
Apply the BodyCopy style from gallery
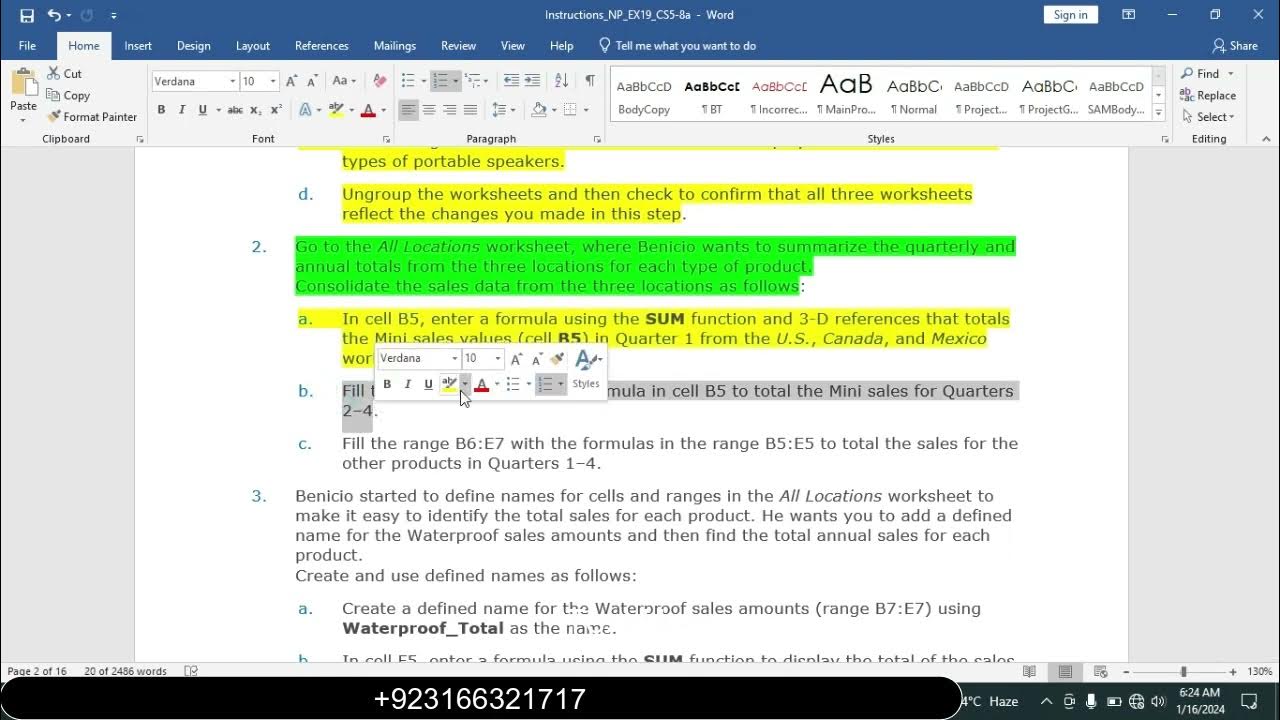click(644, 96)
